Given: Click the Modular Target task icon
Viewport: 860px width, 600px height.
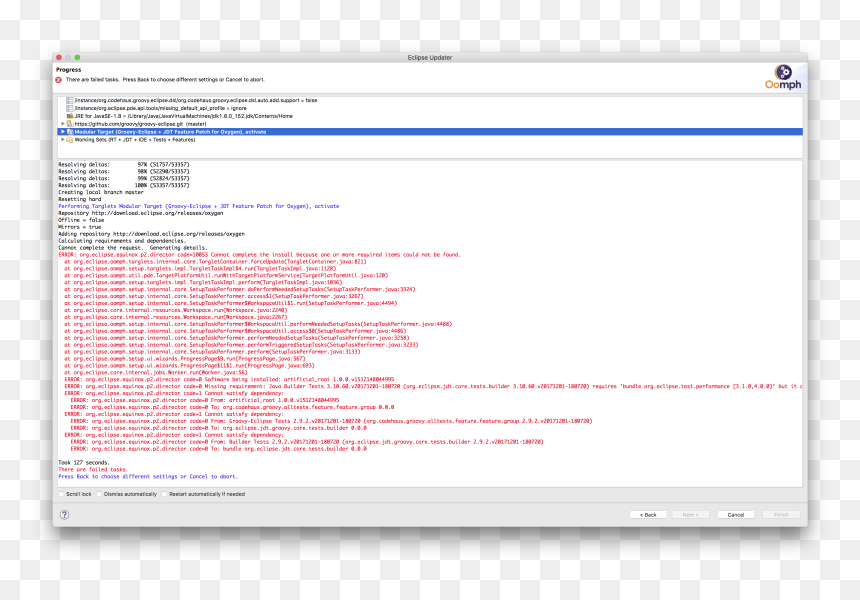Looking at the screenshot, I should [x=70, y=132].
